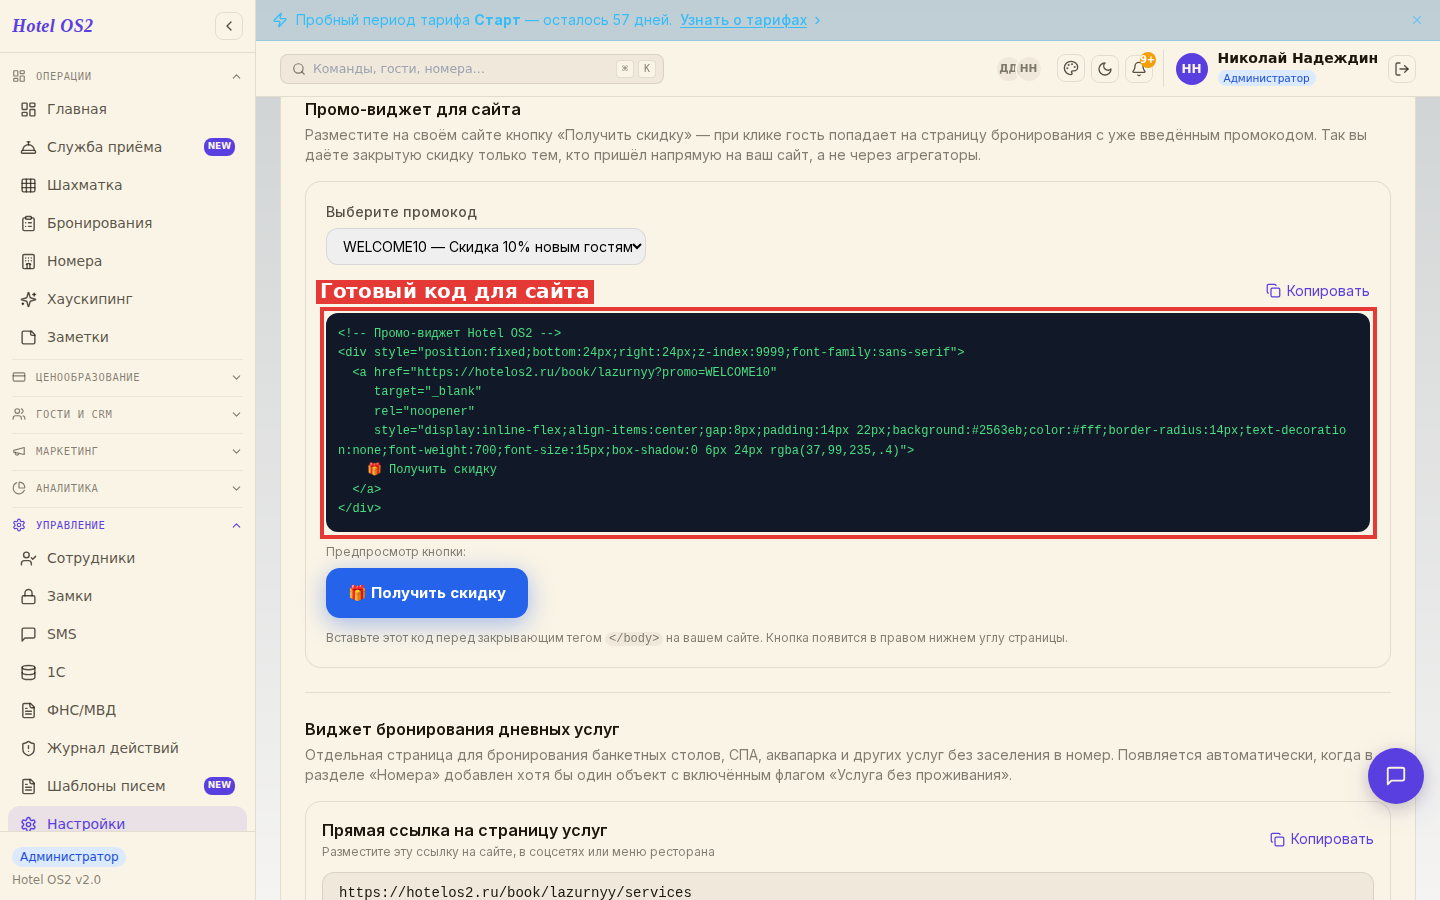Screen dimensions: 1440x900
Task: Open the theme palette icon
Action: [x=1071, y=68]
